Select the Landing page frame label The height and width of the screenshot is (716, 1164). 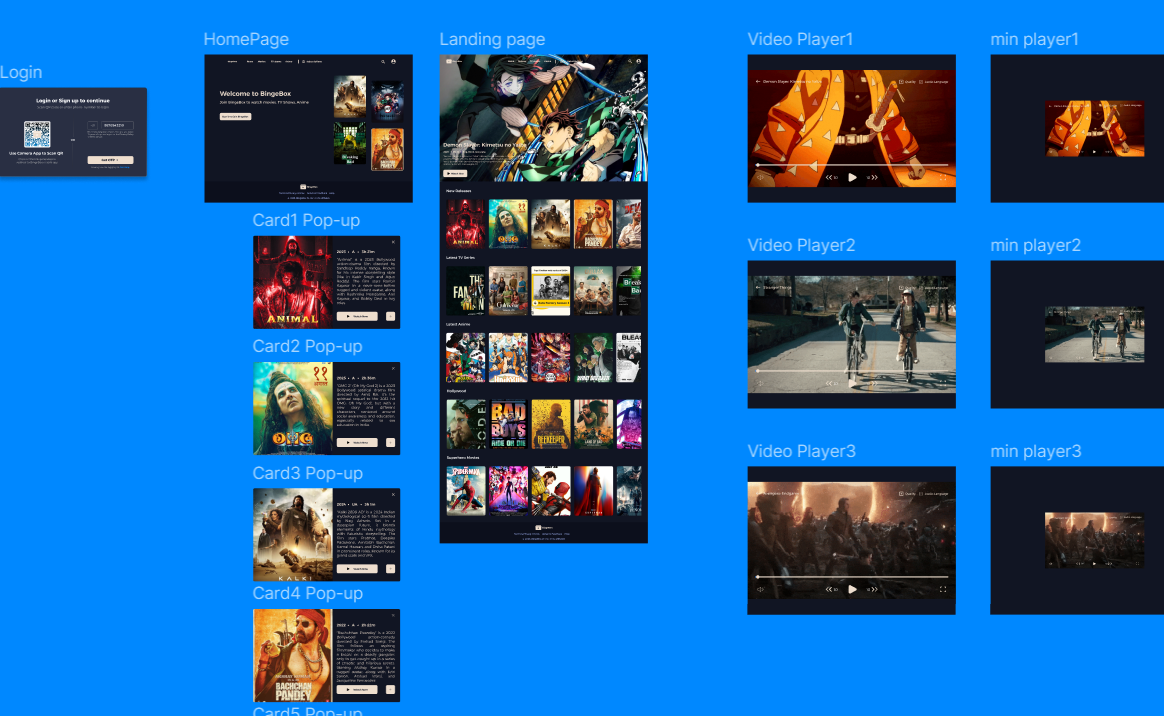492,39
